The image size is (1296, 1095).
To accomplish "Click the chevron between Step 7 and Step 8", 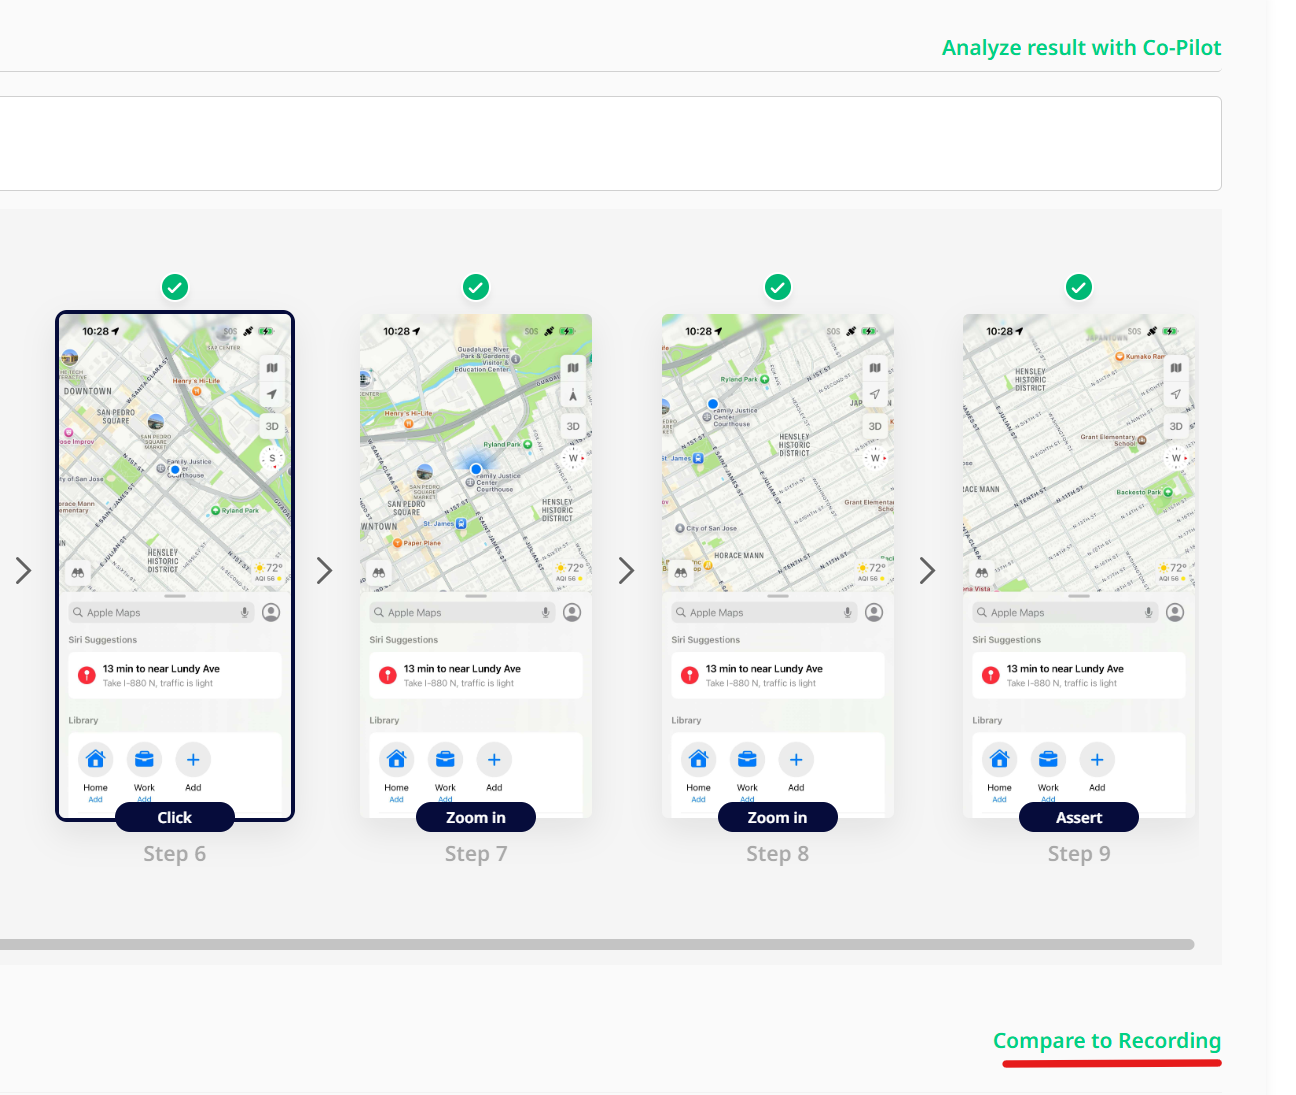I will coord(626,570).
